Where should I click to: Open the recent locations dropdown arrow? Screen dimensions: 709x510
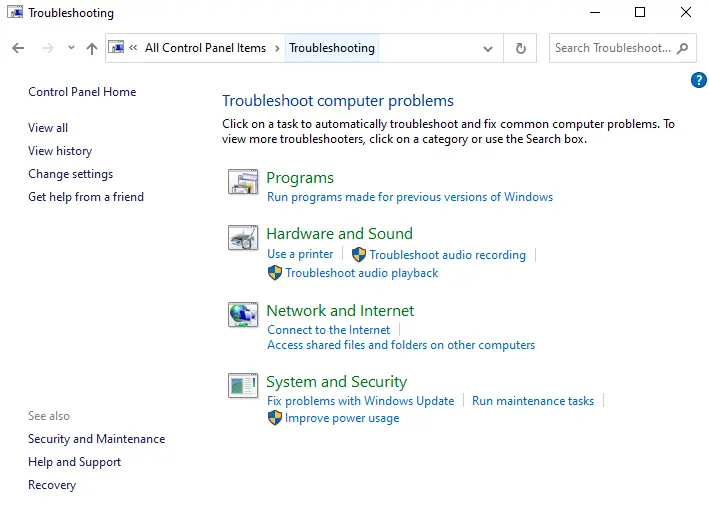point(71,47)
